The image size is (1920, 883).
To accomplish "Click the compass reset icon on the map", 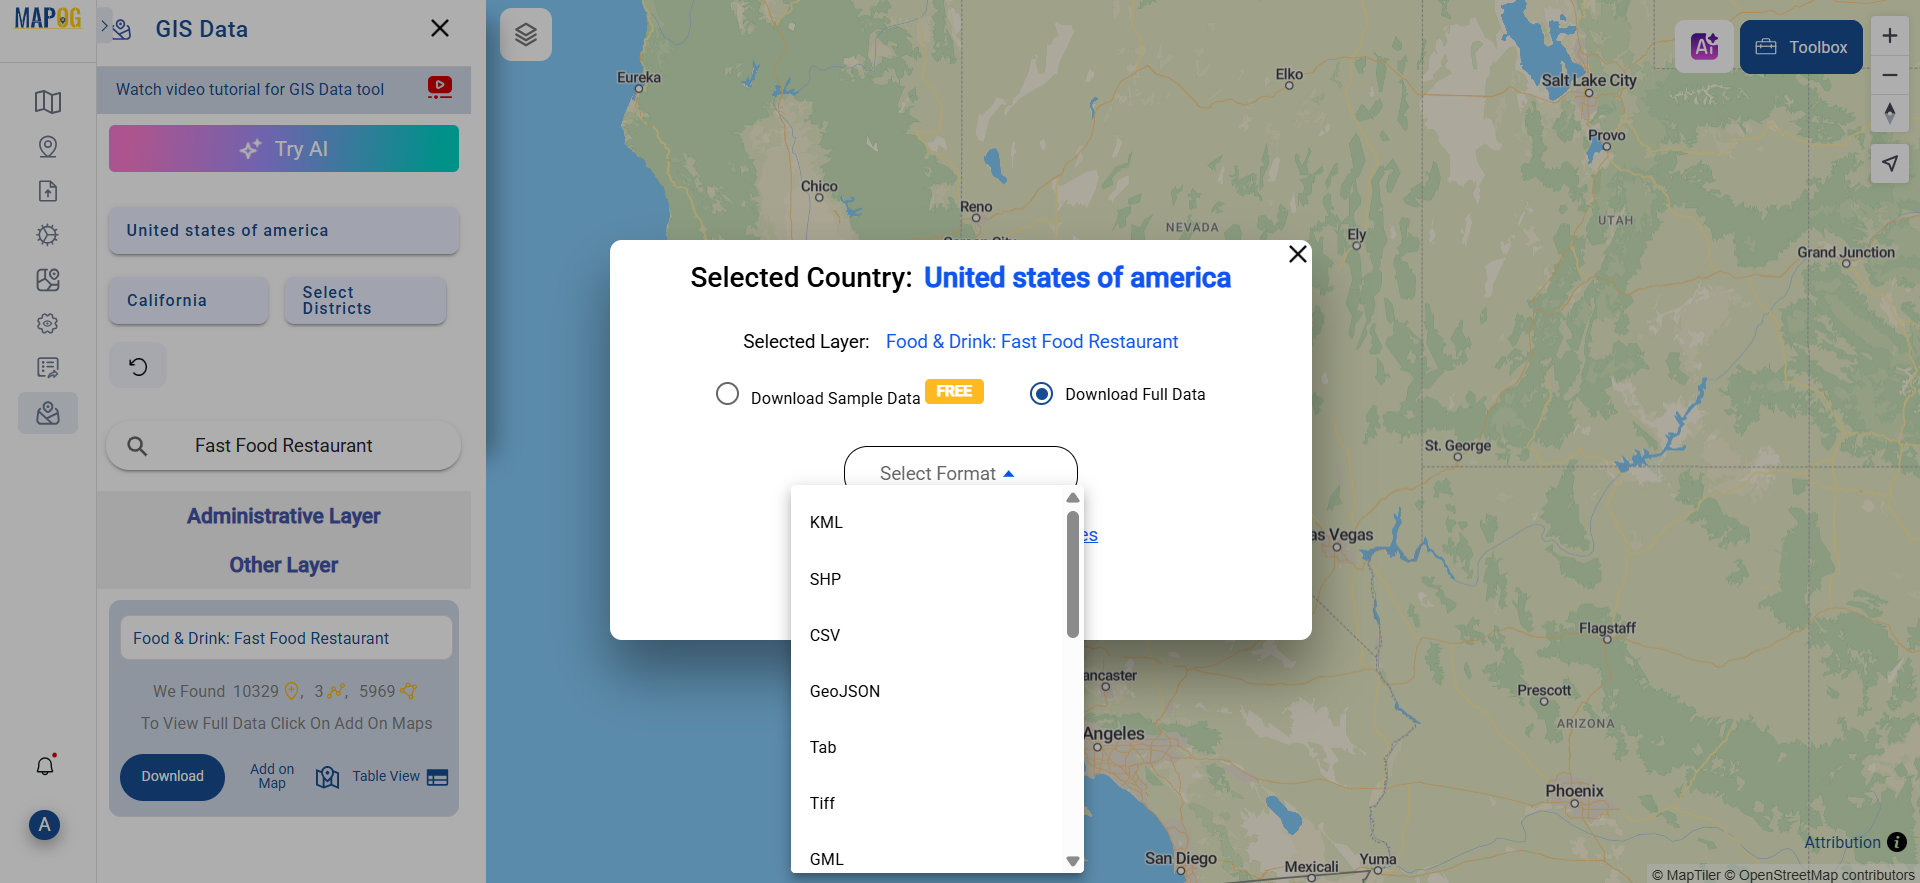I will 1890,114.
